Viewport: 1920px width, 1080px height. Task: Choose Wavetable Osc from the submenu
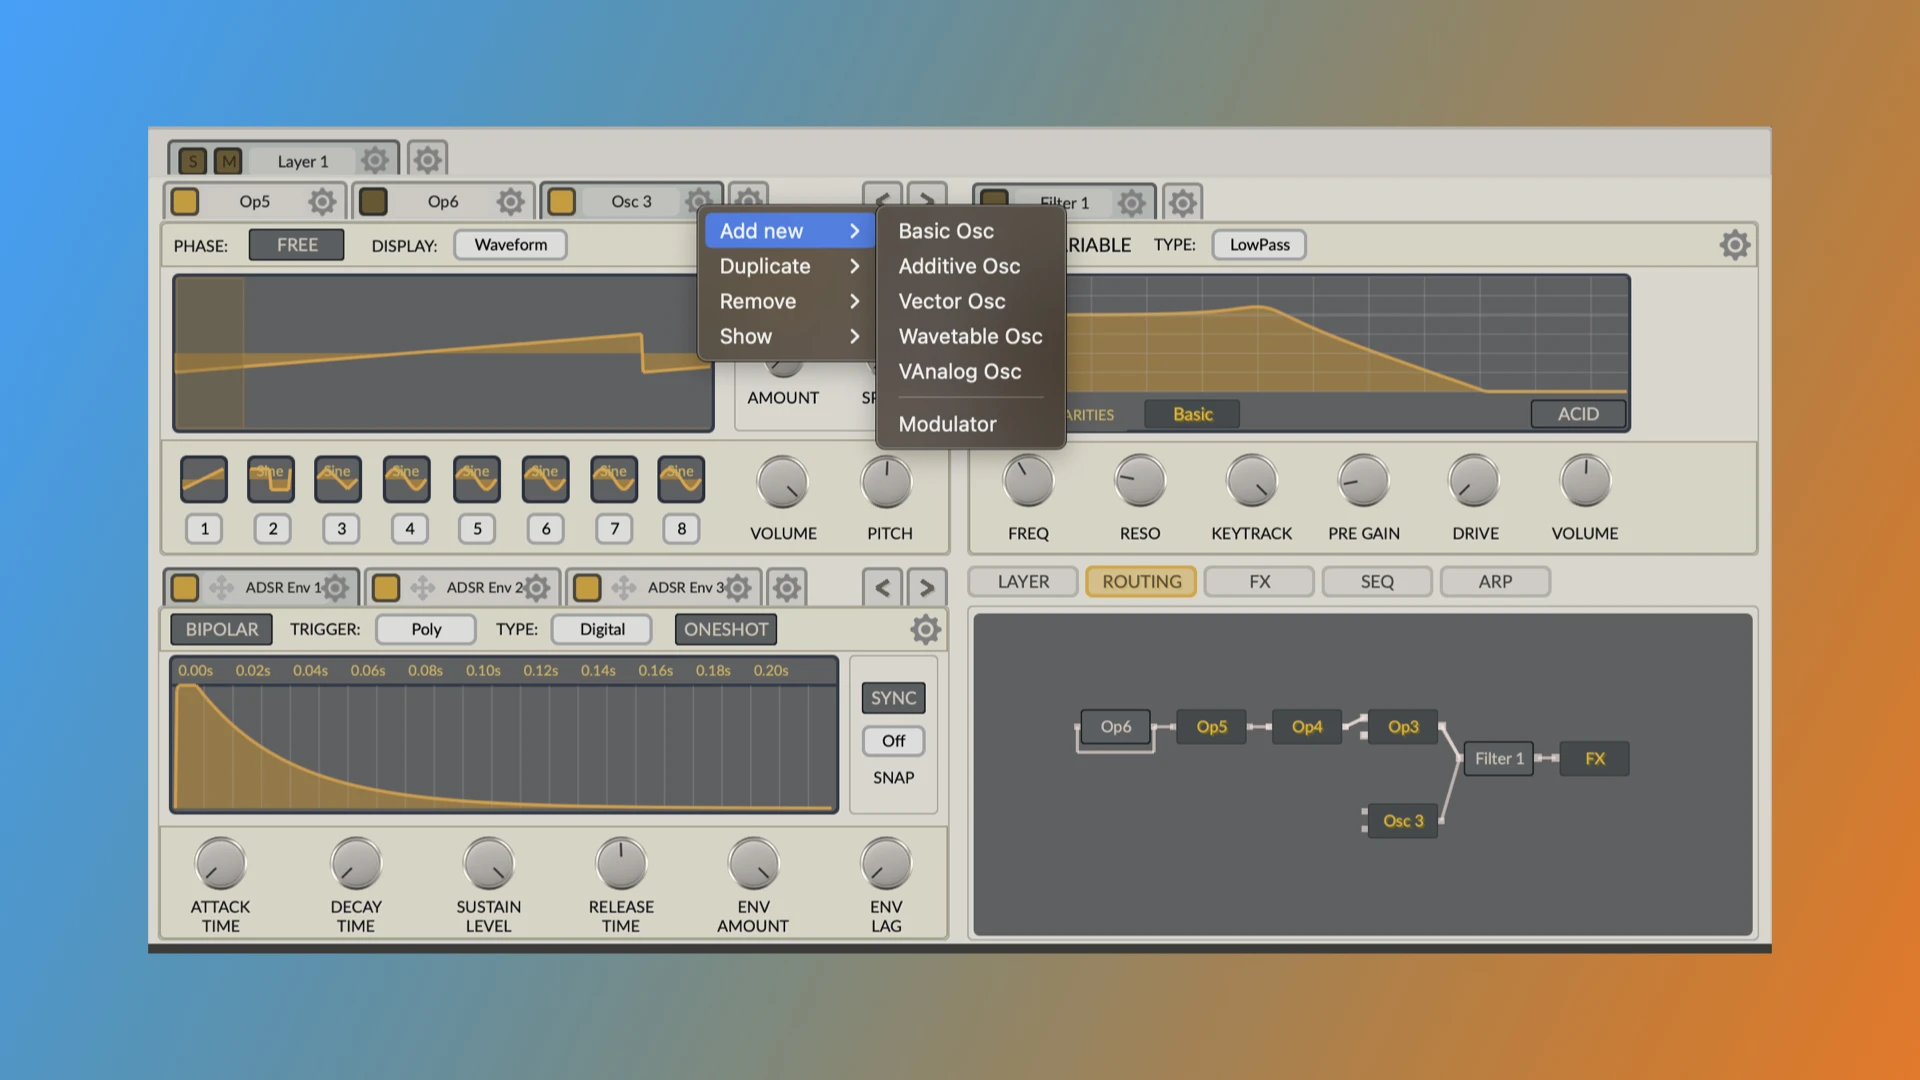(x=969, y=337)
